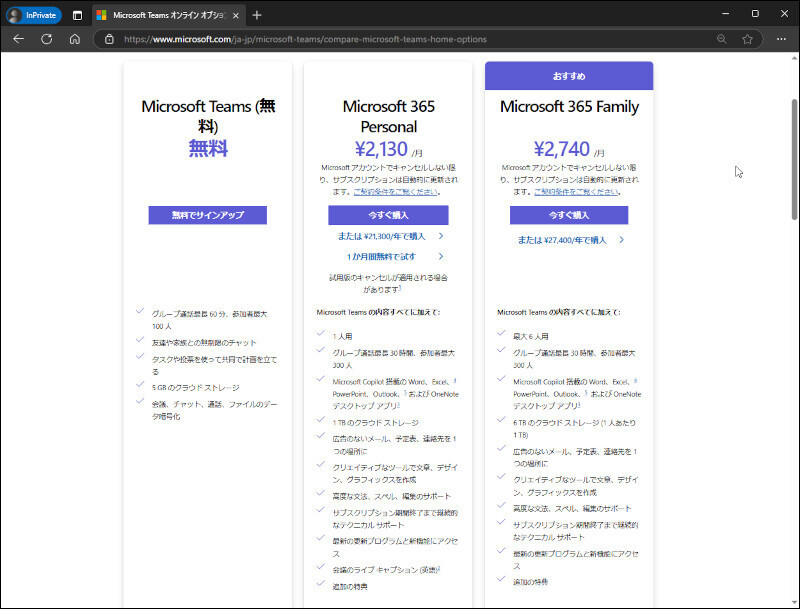Click 1 人用 feature text
Image resolution: width=800 pixels, height=609 pixels.
click(x=342, y=337)
